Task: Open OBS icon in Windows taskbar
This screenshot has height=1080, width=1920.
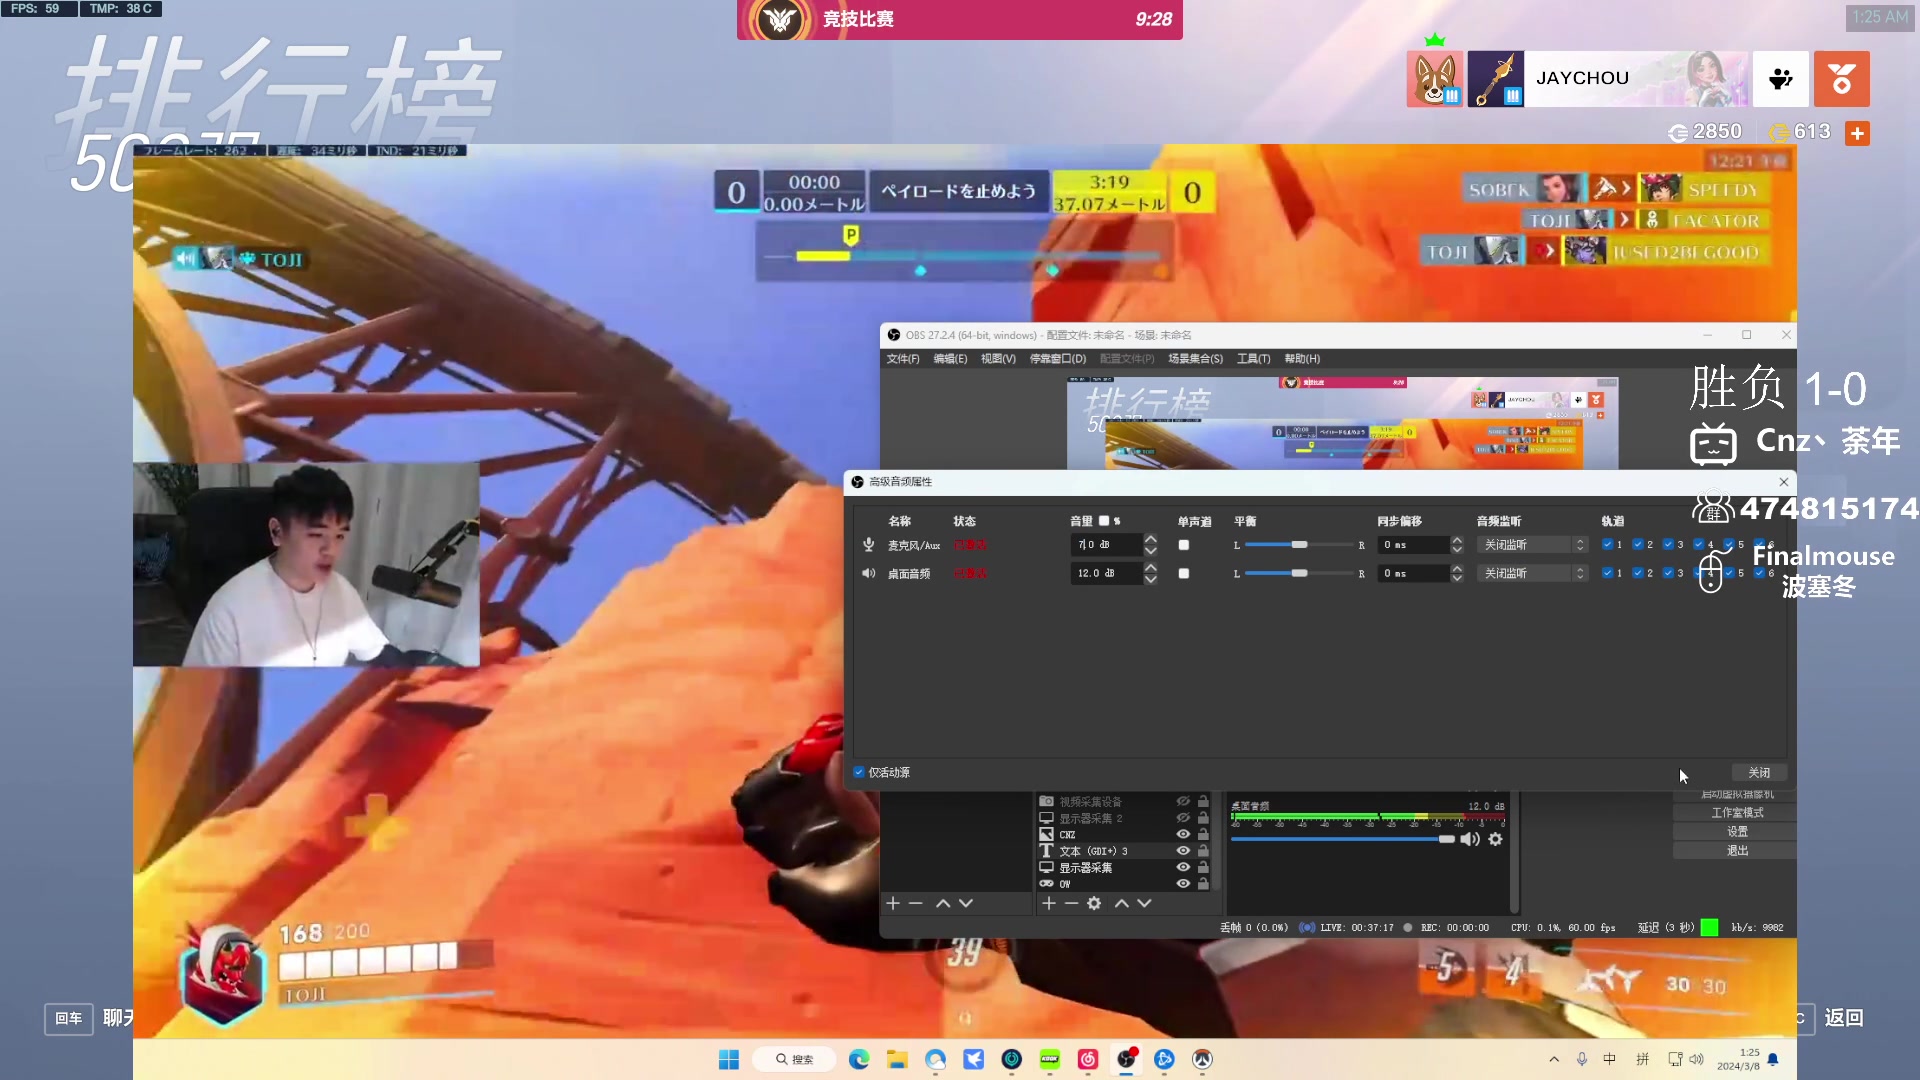Action: [1126, 1059]
